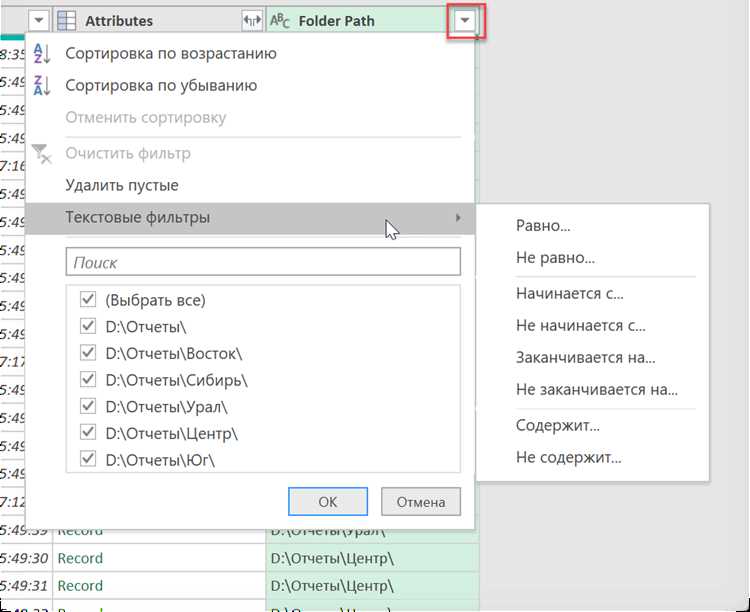Click the sort descending Z-A icon
750x612 pixels.
42,86
